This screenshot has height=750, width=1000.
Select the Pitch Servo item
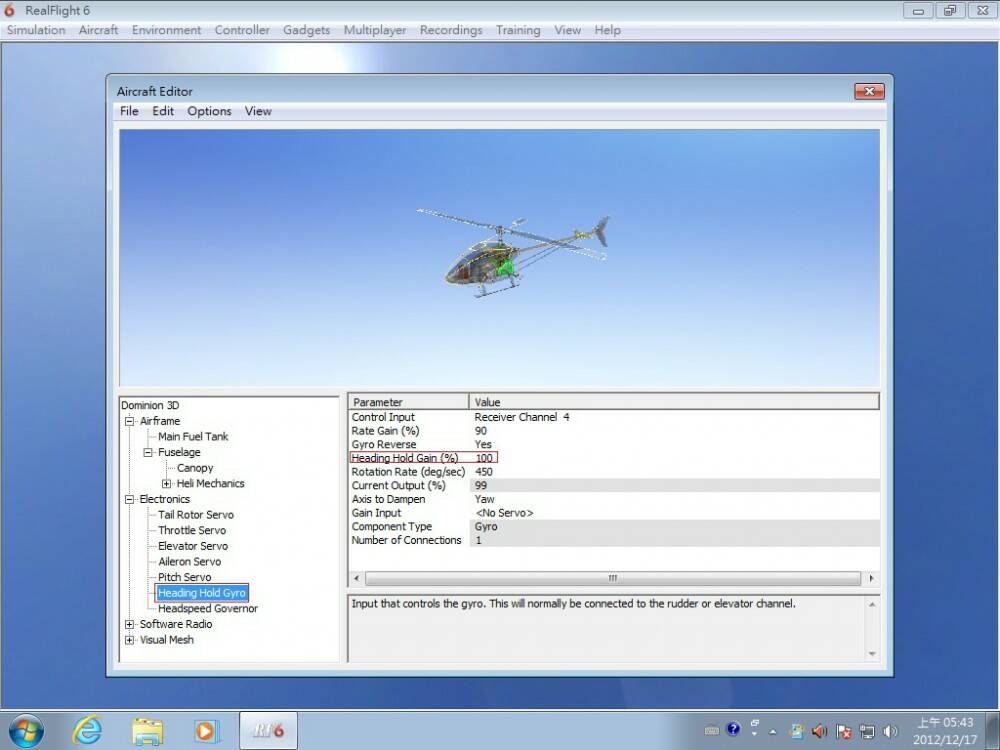point(184,577)
